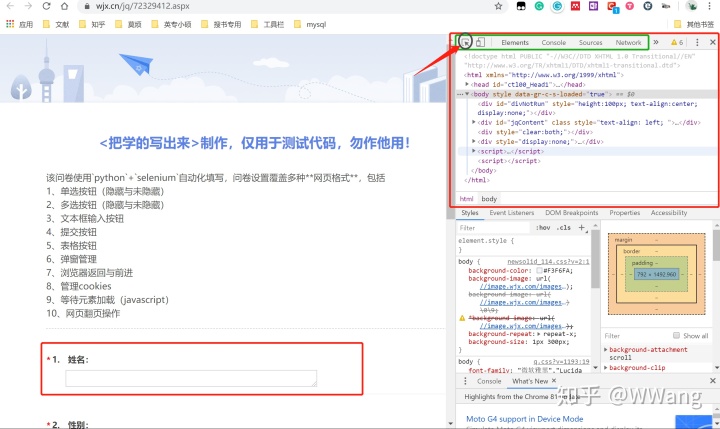The width and height of the screenshot is (720, 429).
Task: Click the #F3F6FA background-color swatch
Action: 539,271
